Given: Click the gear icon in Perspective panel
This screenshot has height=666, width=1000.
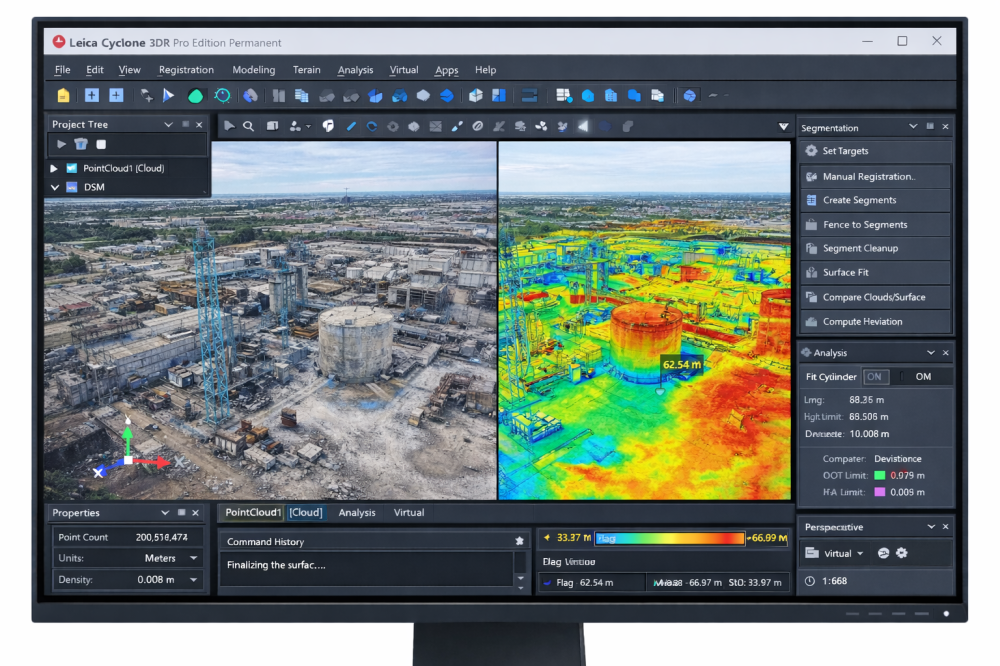Looking at the screenshot, I should (902, 553).
